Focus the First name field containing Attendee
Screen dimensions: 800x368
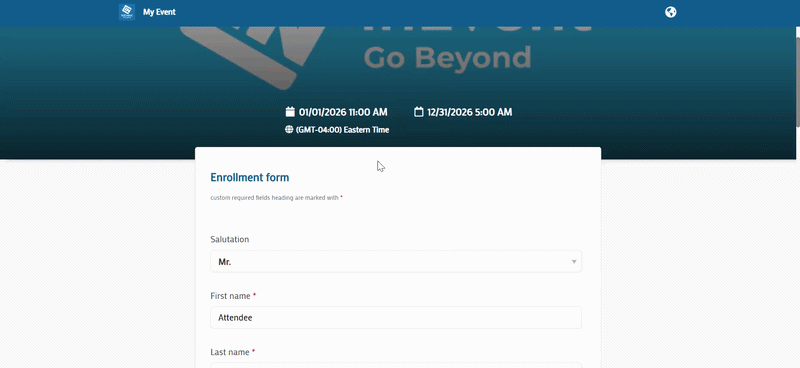(396, 317)
